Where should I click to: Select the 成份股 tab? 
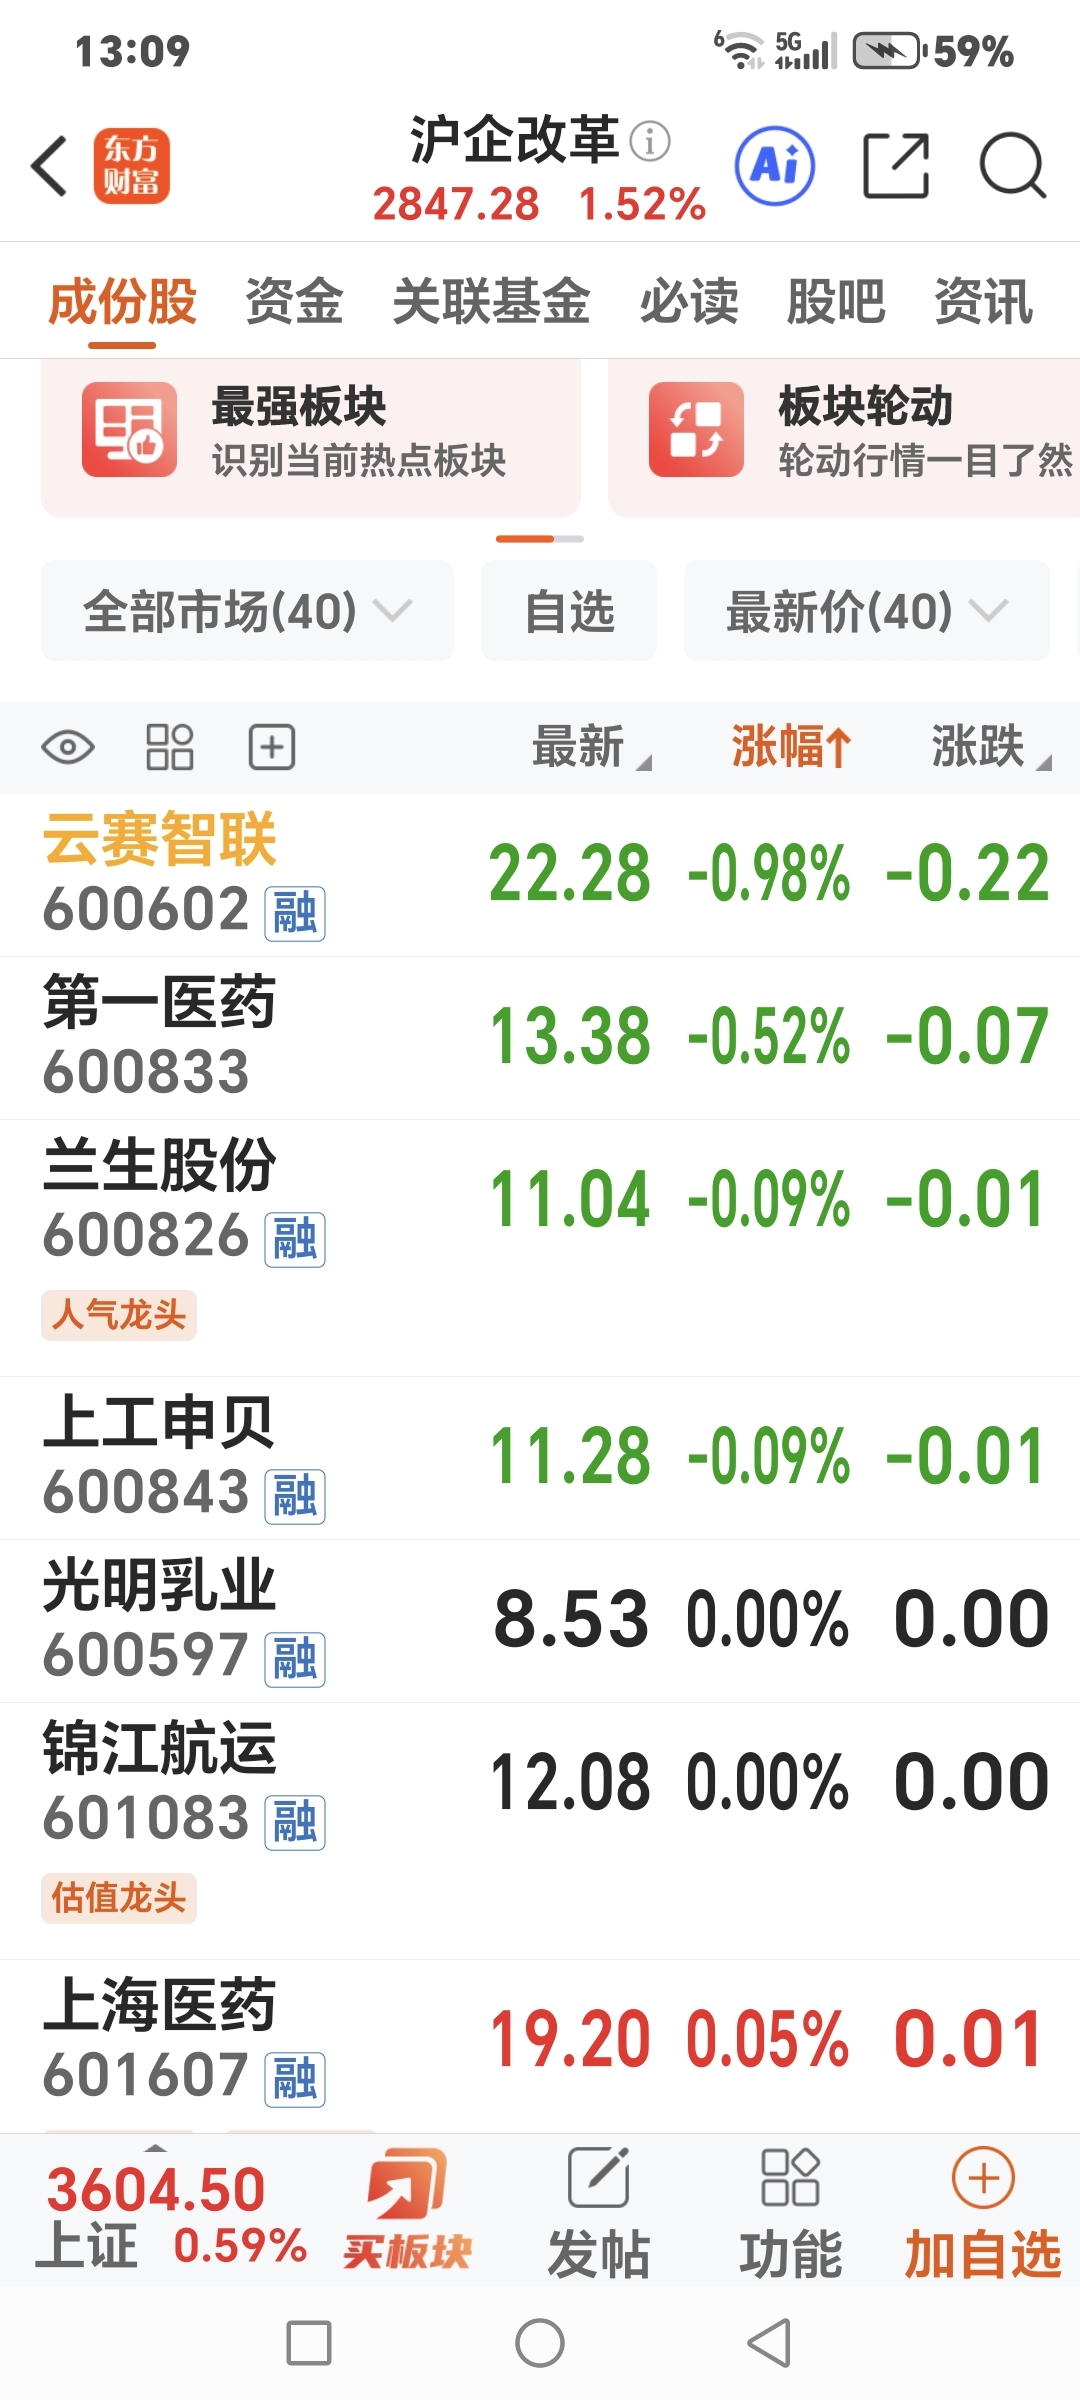[x=122, y=302]
